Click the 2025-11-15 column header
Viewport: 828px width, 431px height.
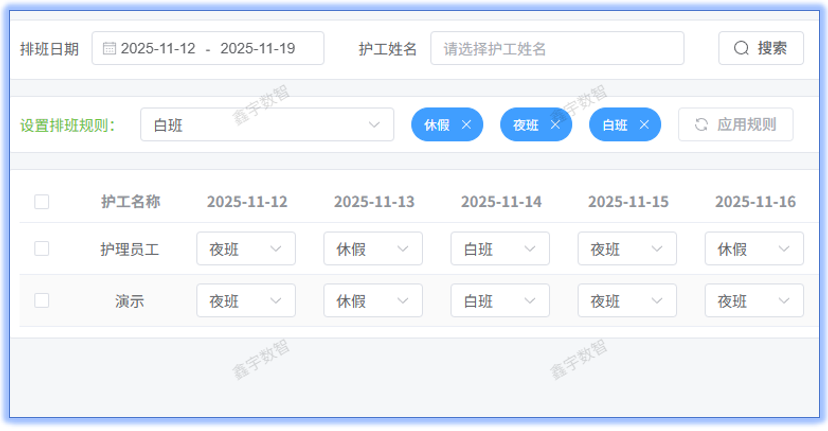(628, 202)
